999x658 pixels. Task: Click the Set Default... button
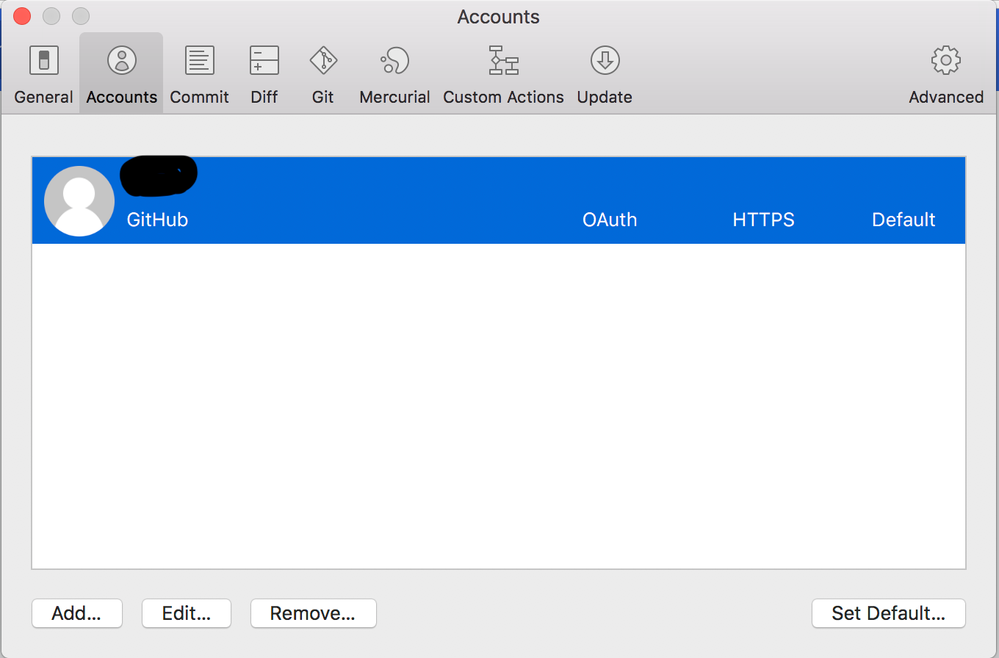tap(888, 613)
